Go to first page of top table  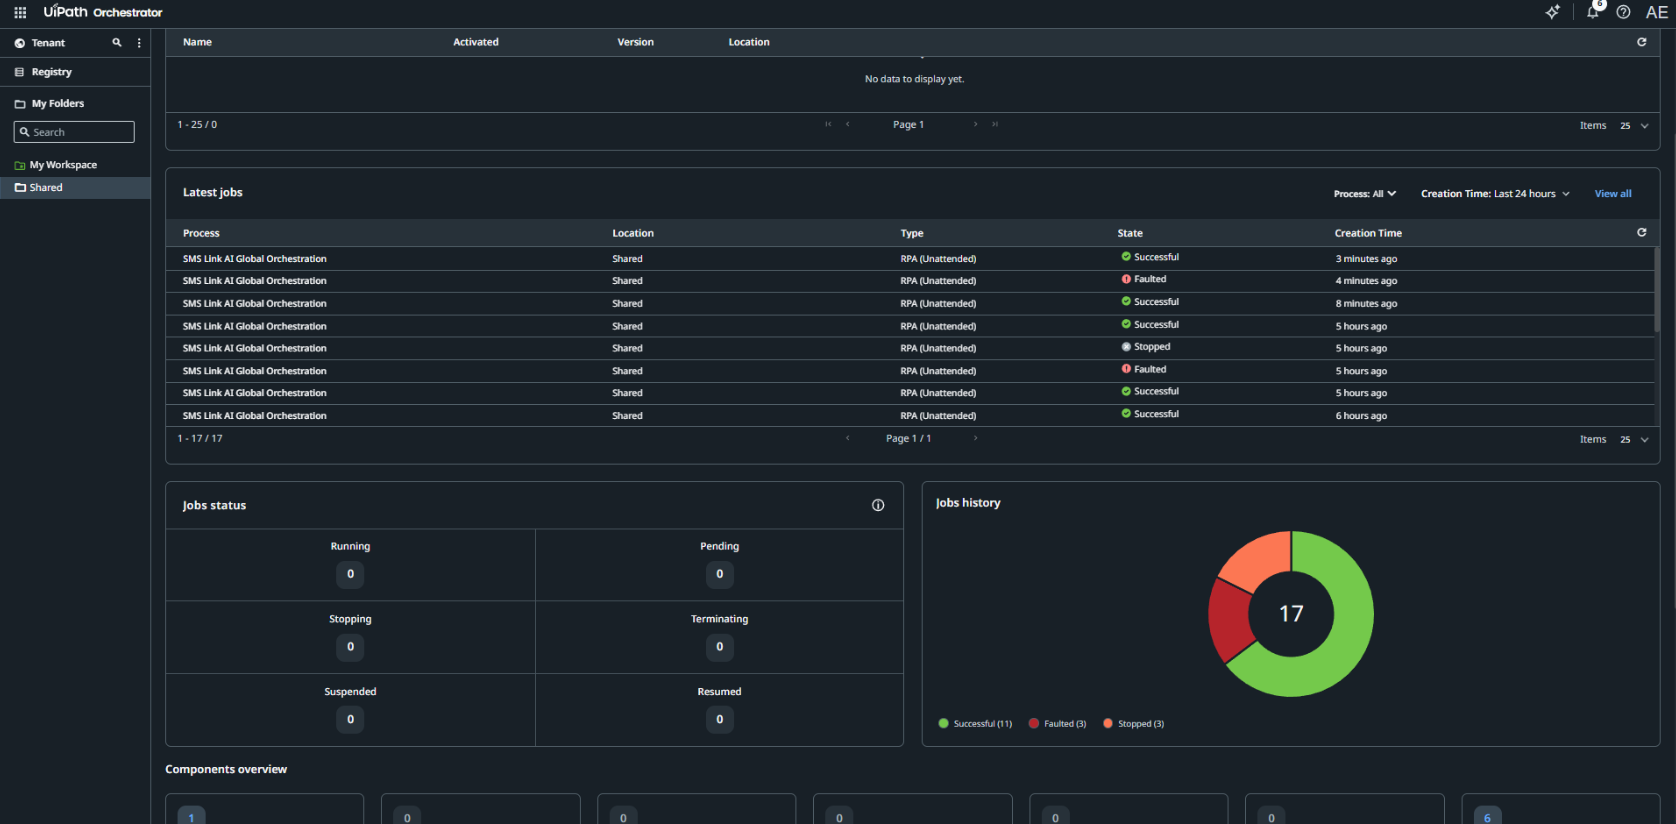(x=828, y=124)
